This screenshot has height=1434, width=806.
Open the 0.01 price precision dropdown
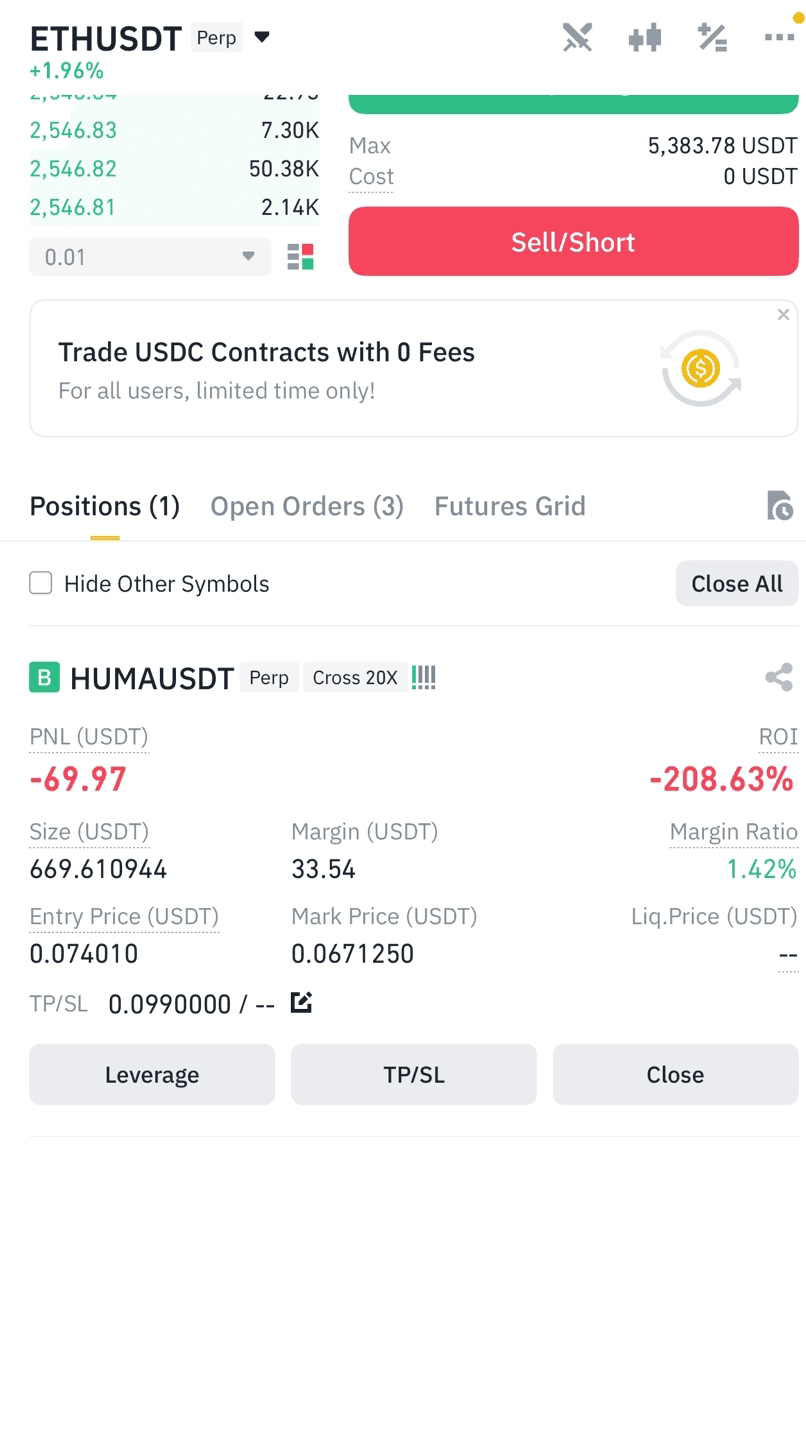click(x=150, y=257)
